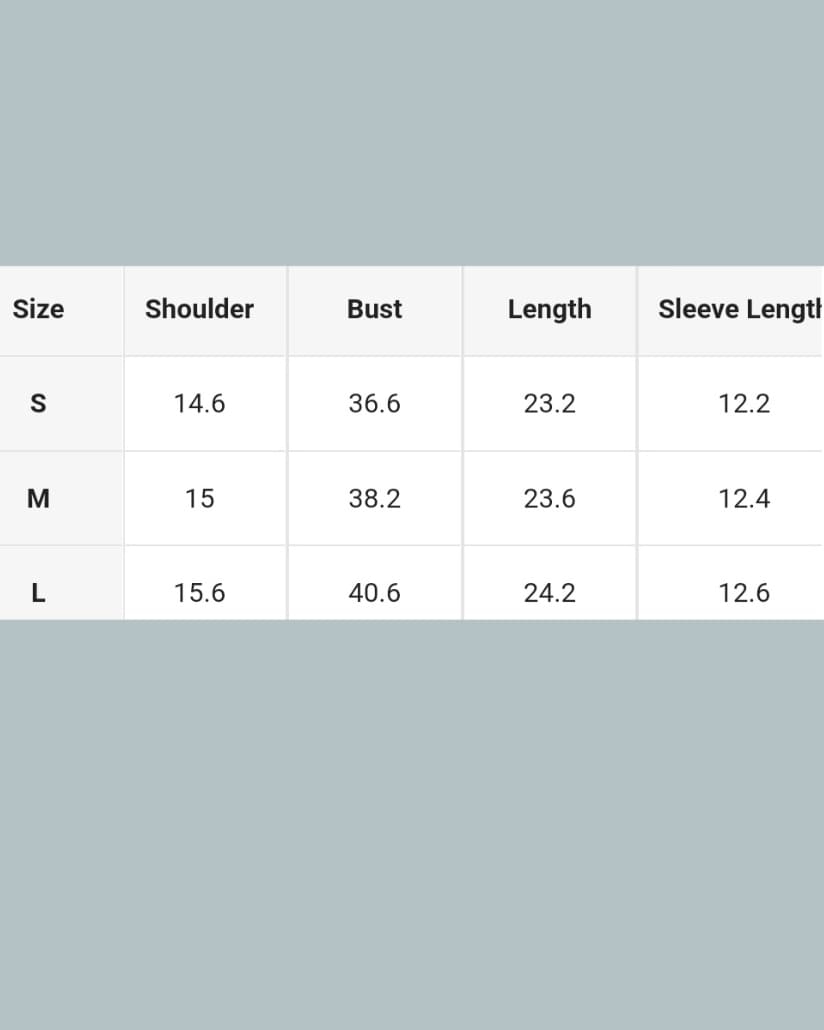Click bust value 38.2 for size M
The width and height of the screenshot is (824, 1030).
coord(374,498)
